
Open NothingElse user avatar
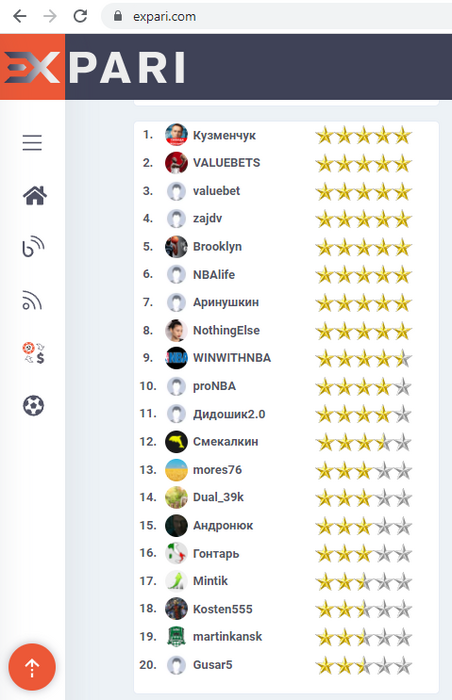[x=176, y=330]
